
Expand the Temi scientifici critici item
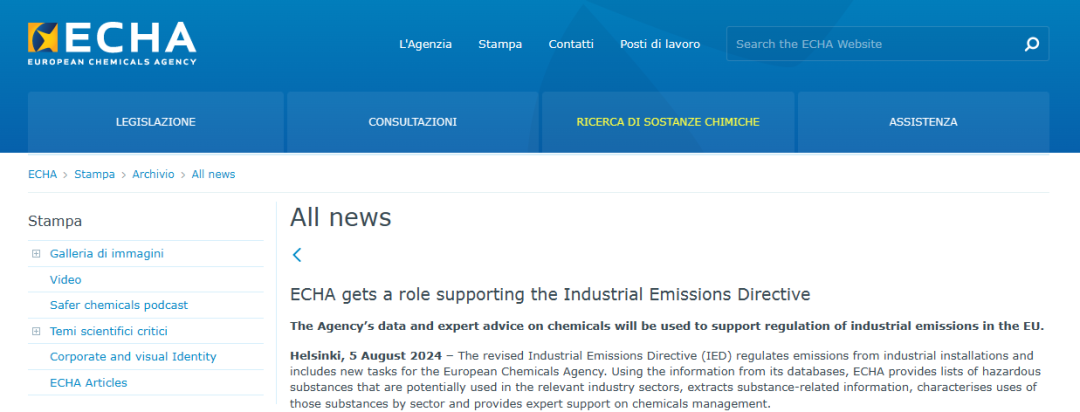pyautogui.click(x=36, y=331)
